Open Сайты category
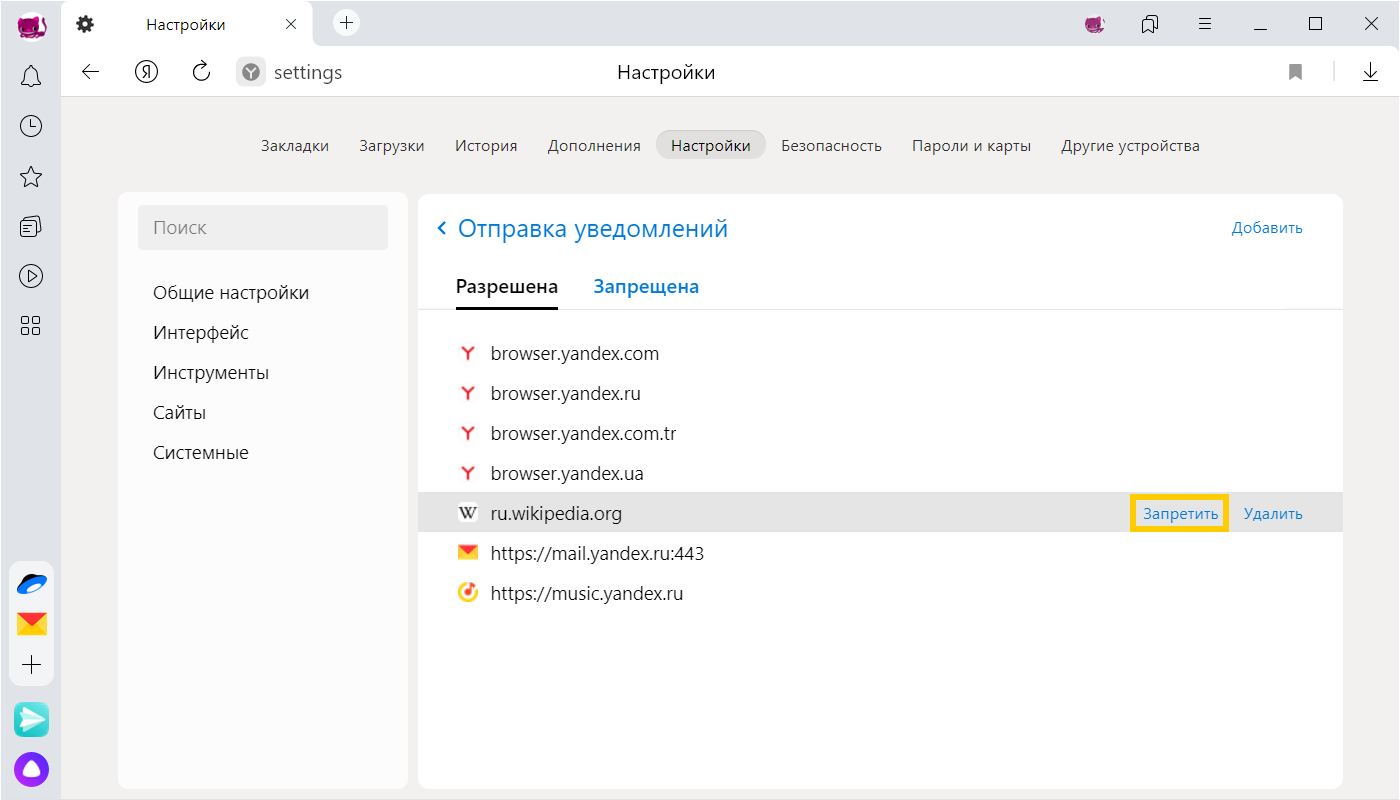Screen dimensions: 1400x800 click(x=179, y=413)
